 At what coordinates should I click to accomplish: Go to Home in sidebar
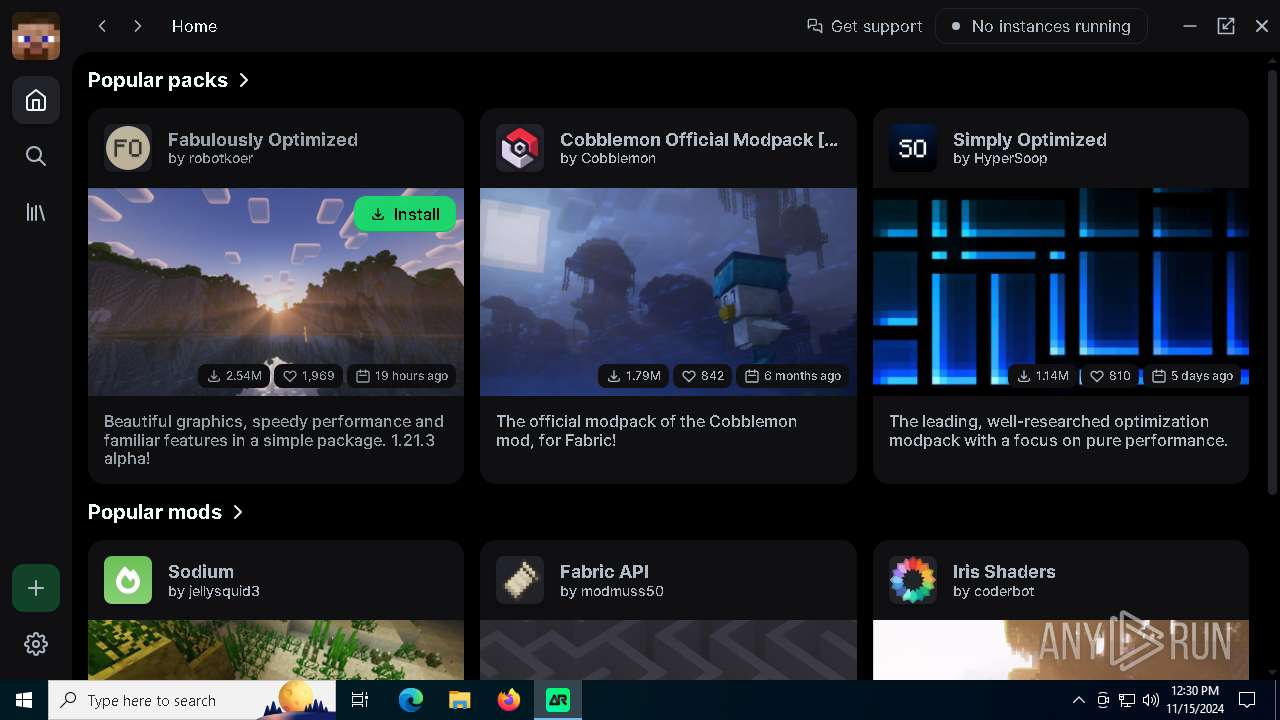pos(36,100)
